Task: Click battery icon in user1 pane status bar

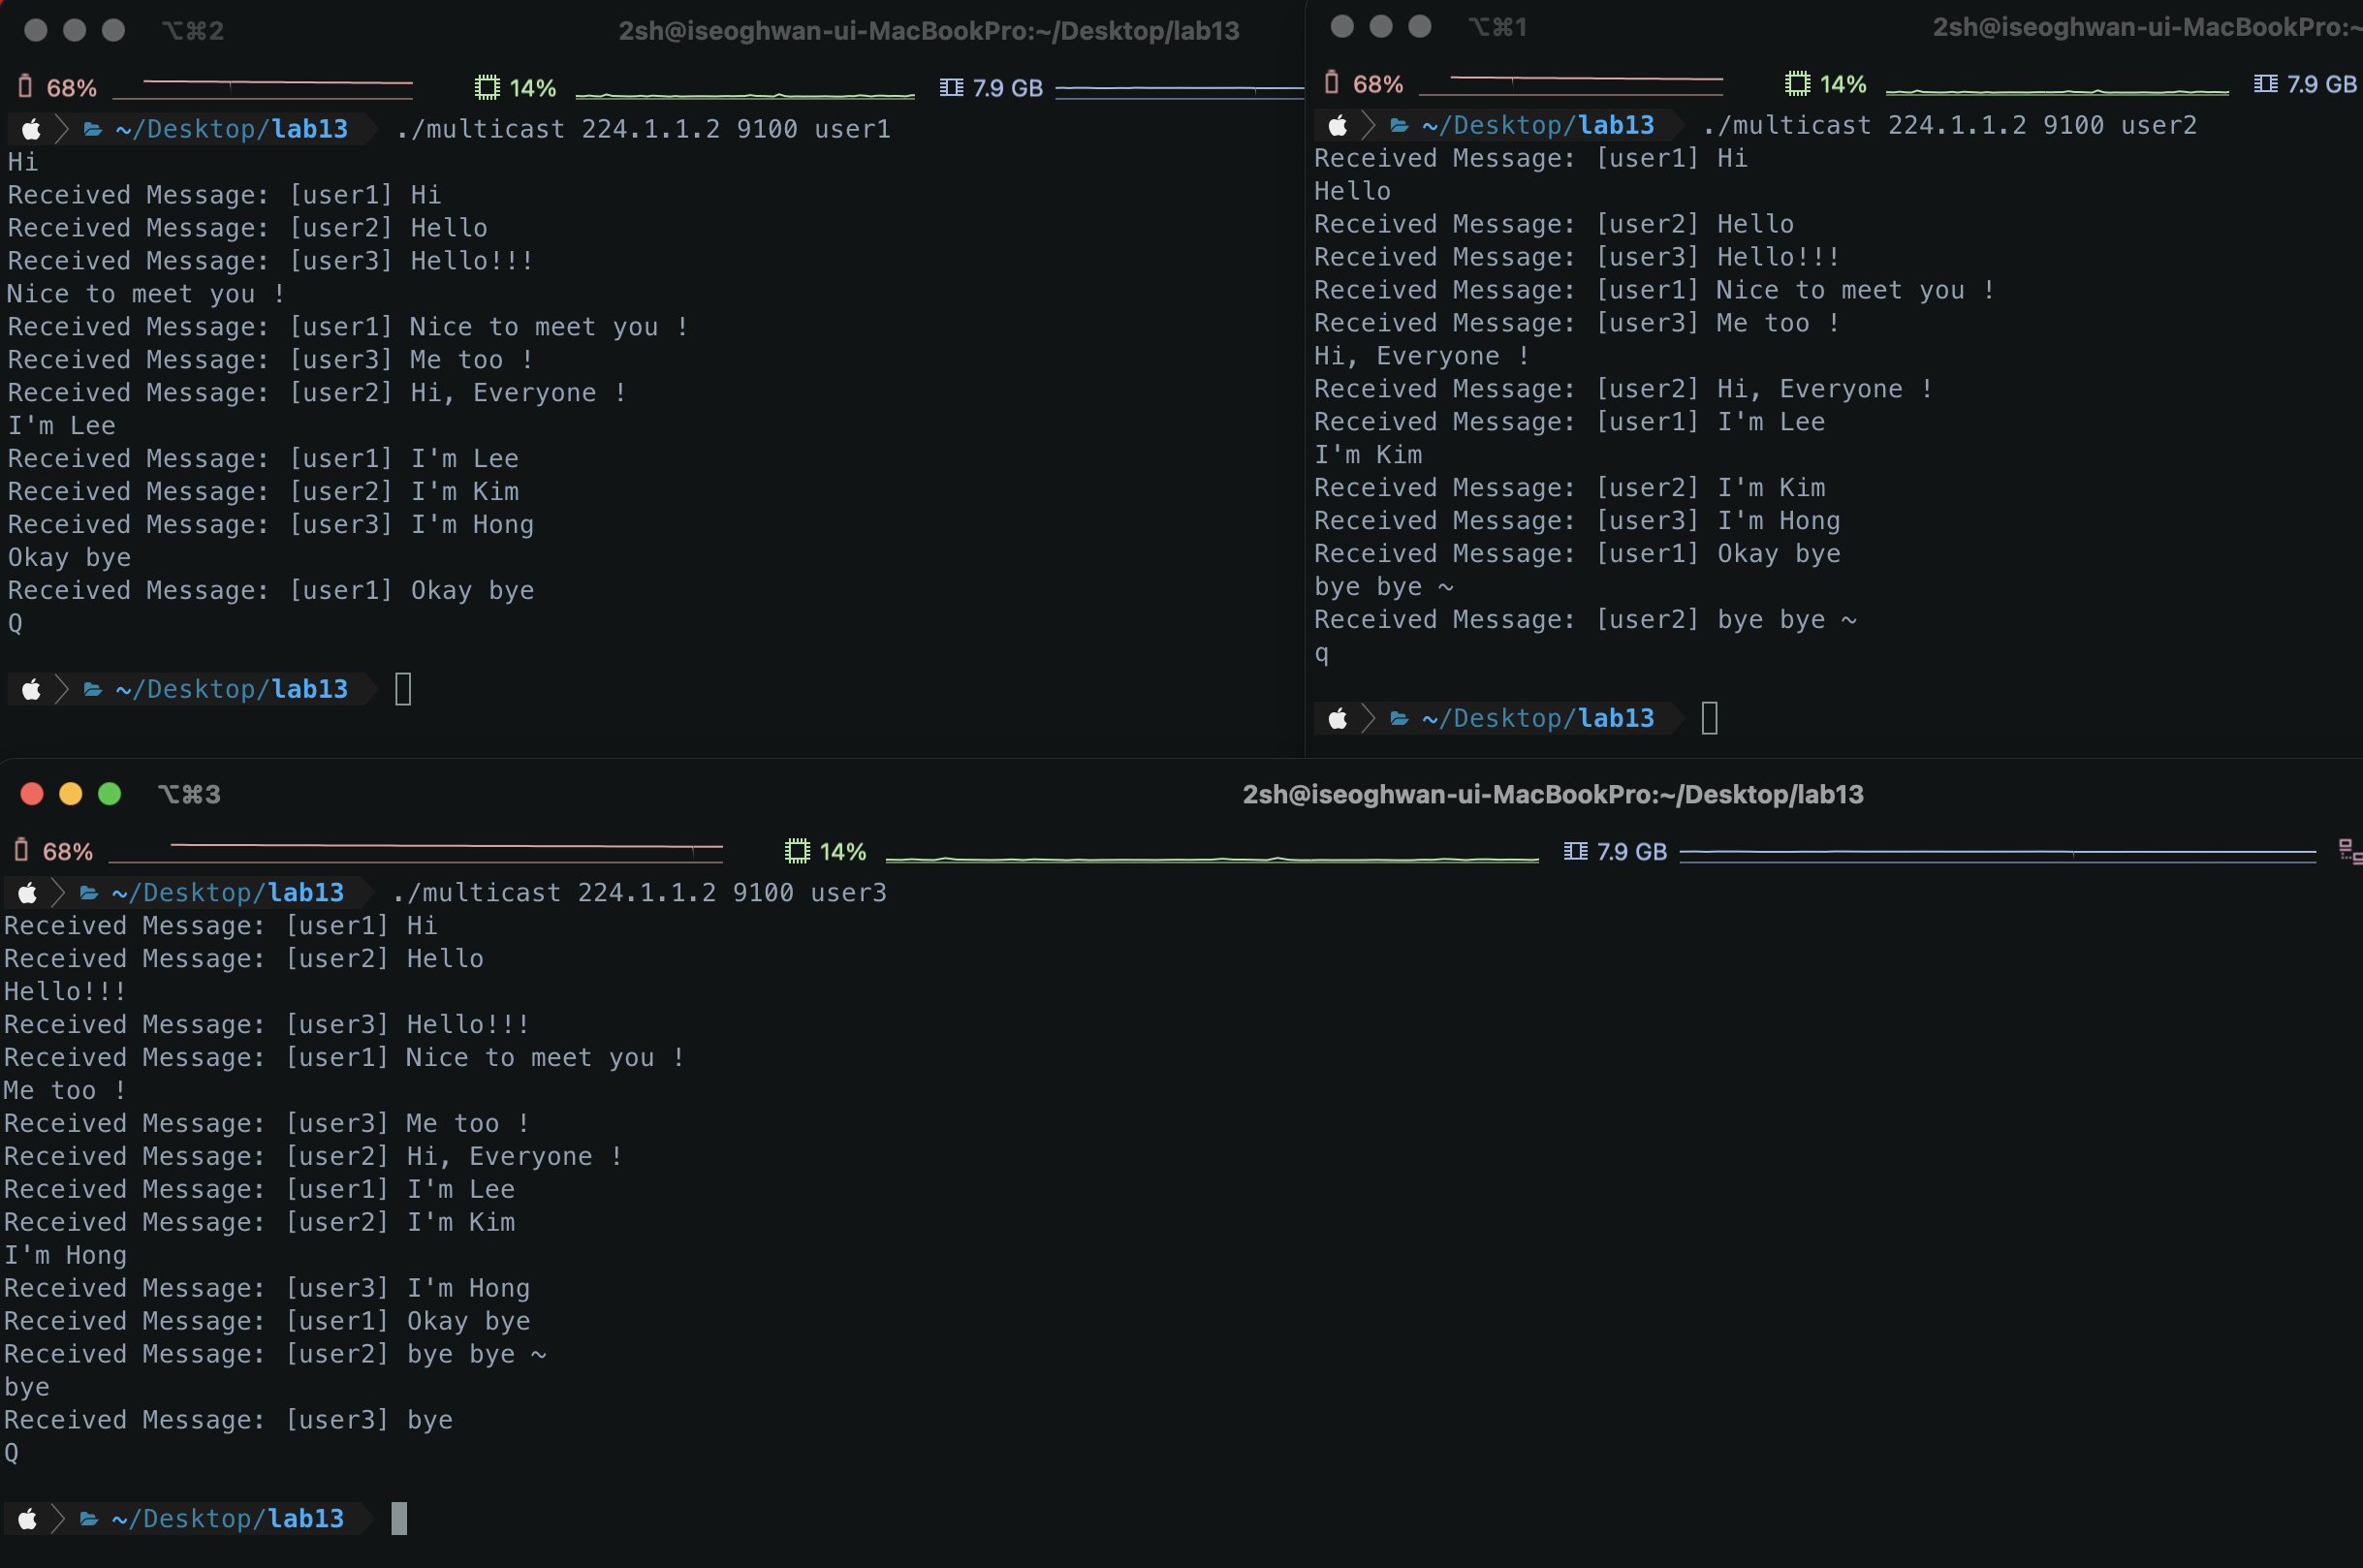Action: (x=25, y=87)
